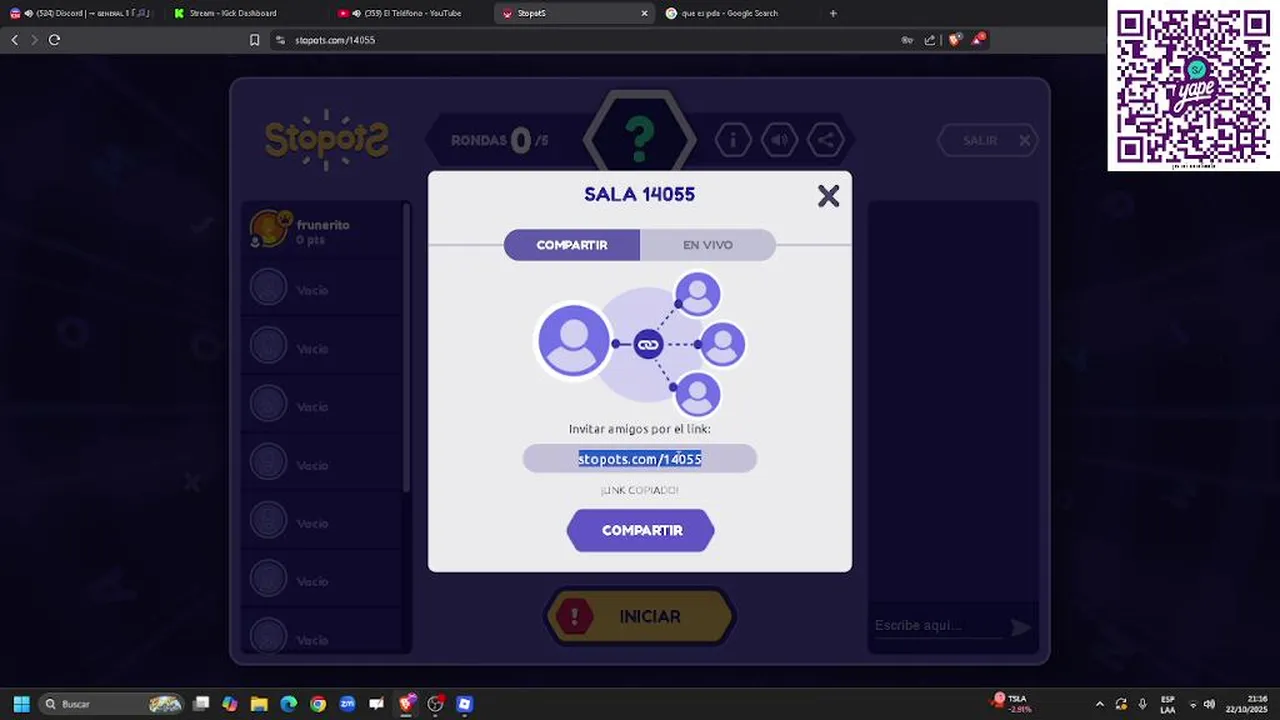The image size is (1280, 720).
Task: Click the SALIR exit button
Action: coord(988,141)
